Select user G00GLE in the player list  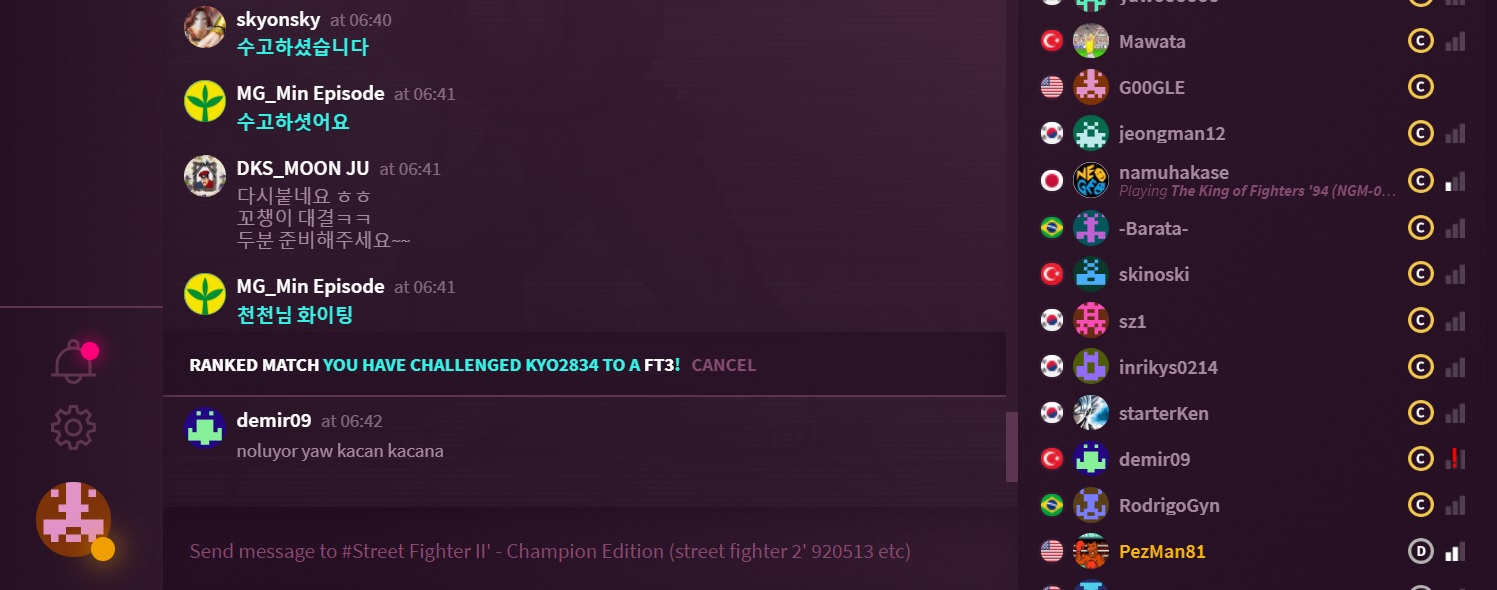pyautogui.click(x=1152, y=87)
